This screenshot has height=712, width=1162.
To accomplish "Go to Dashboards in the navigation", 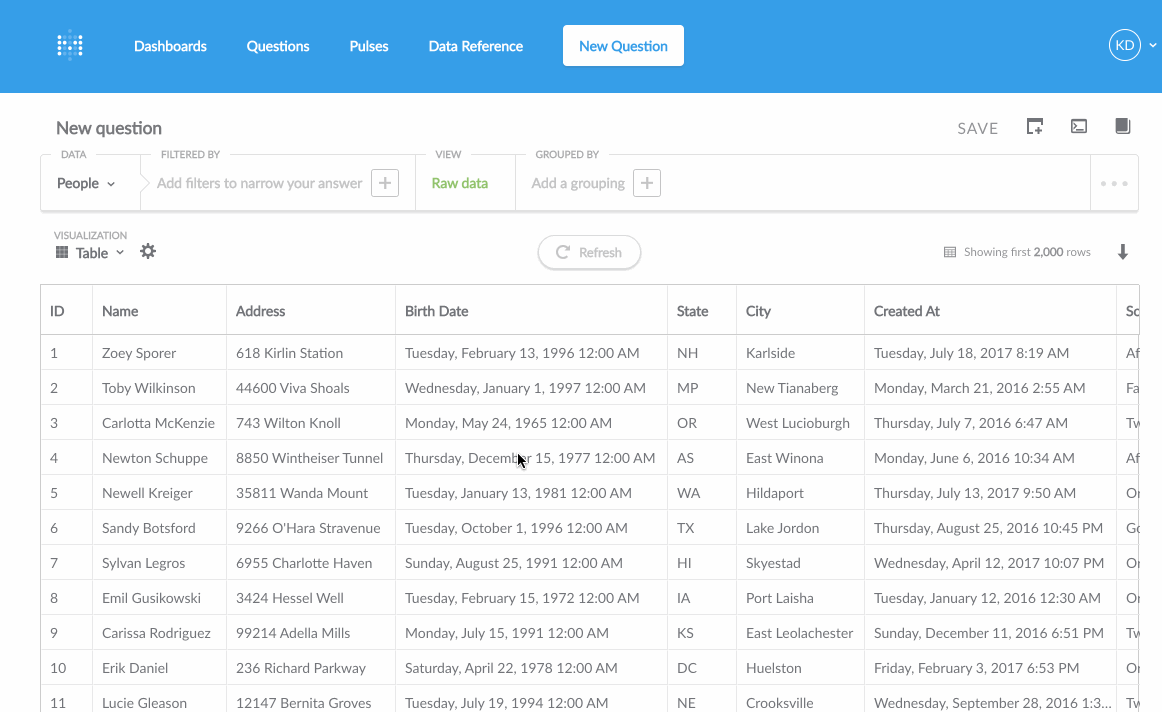I will point(170,46).
